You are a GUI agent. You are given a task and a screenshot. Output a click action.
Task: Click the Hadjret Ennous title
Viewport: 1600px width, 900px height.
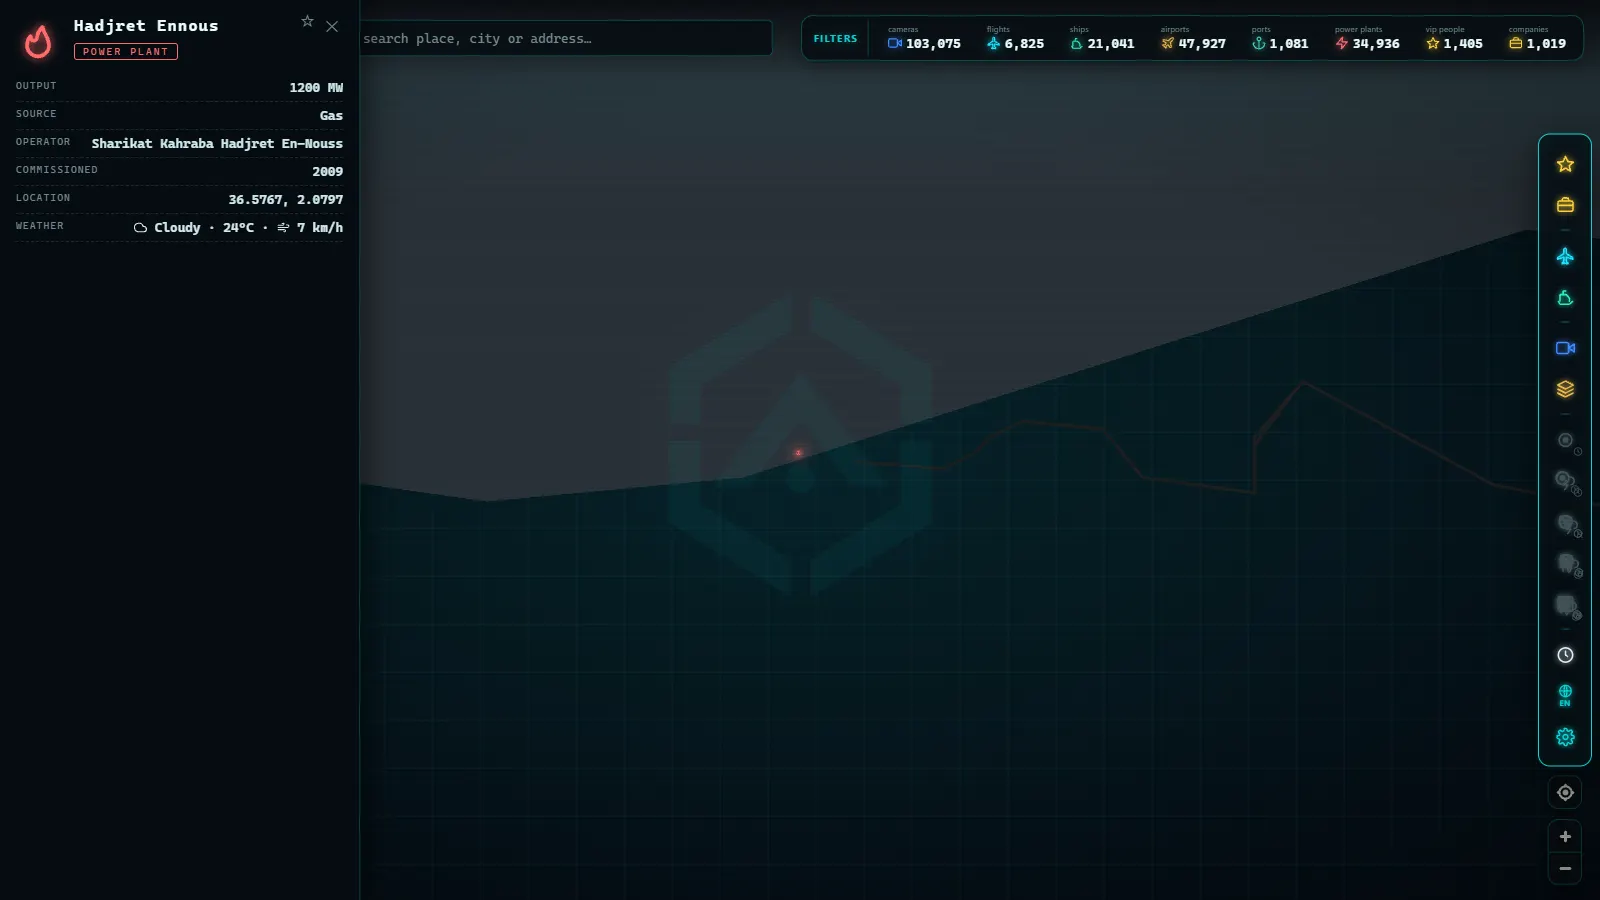[x=146, y=26]
